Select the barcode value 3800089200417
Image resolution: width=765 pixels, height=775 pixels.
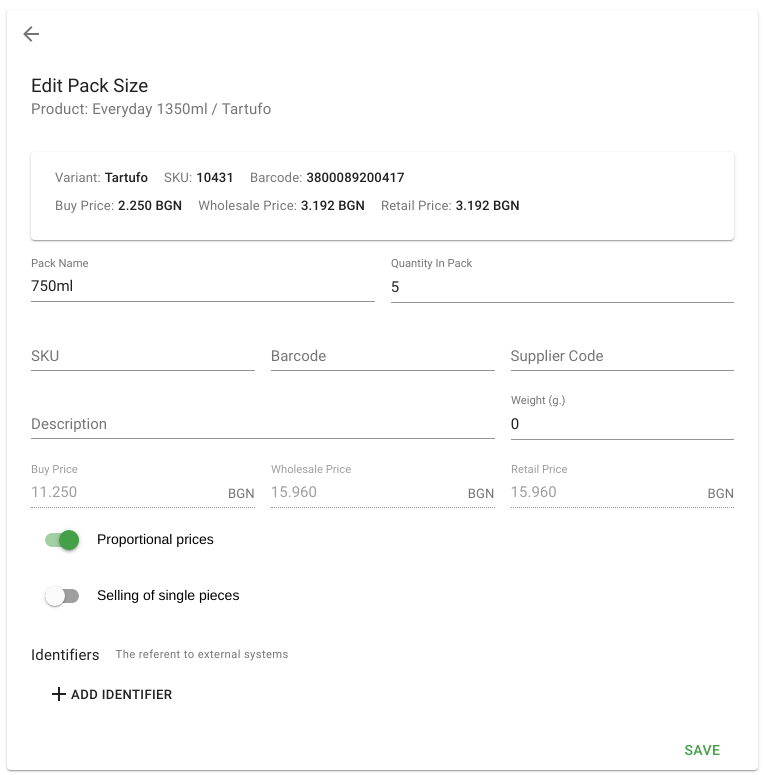[355, 177]
